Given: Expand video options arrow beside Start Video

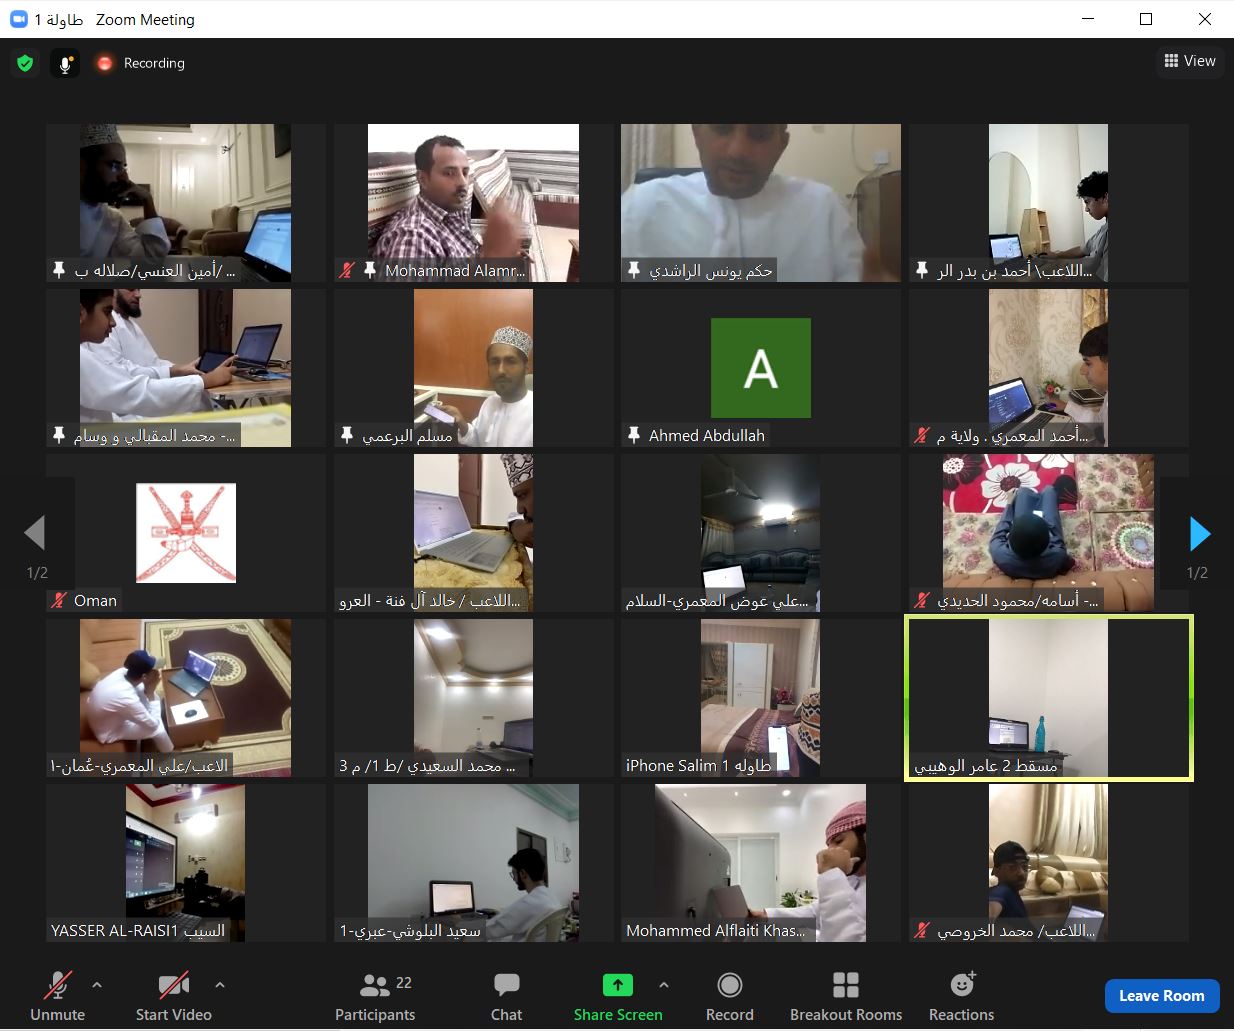Looking at the screenshot, I should point(220,985).
